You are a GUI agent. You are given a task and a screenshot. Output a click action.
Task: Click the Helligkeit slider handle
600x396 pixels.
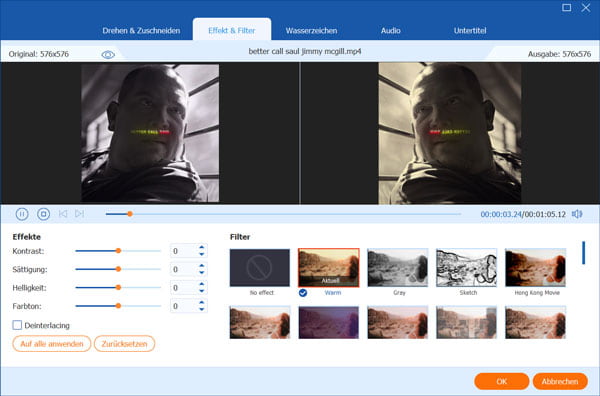[118, 287]
